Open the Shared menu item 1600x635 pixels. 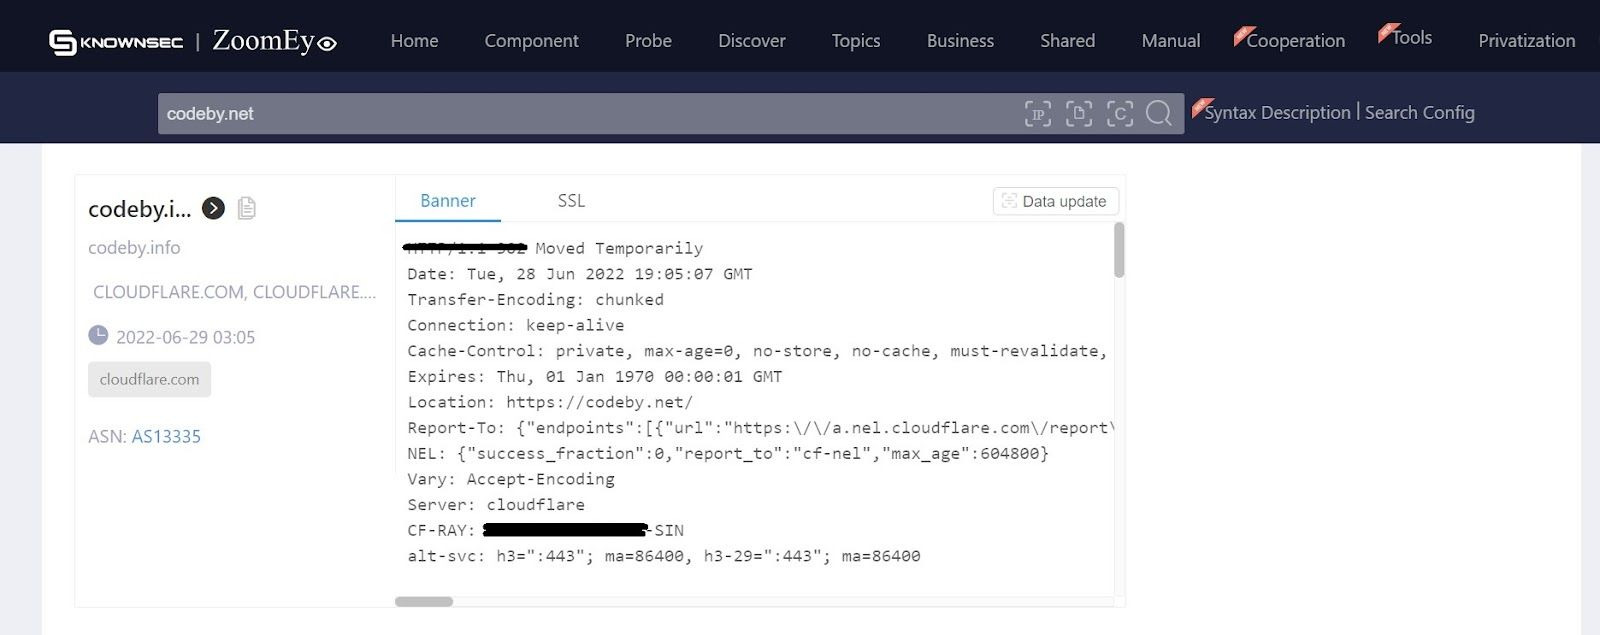coord(1067,41)
